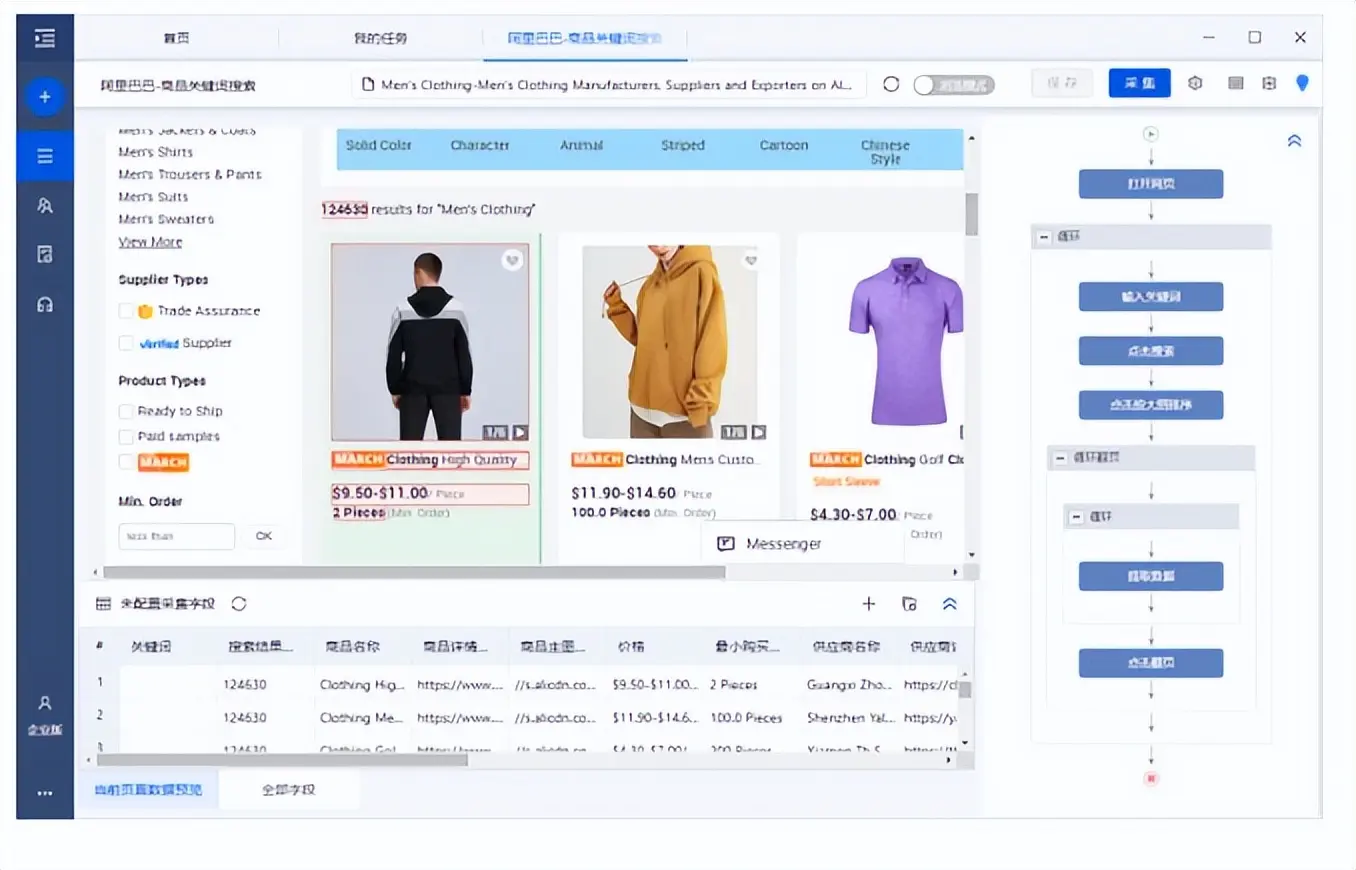Click the Min. Order input field
1356x870 pixels.
(176, 536)
